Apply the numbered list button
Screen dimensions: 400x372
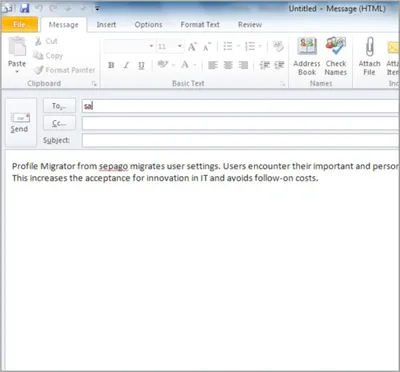click(x=250, y=46)
